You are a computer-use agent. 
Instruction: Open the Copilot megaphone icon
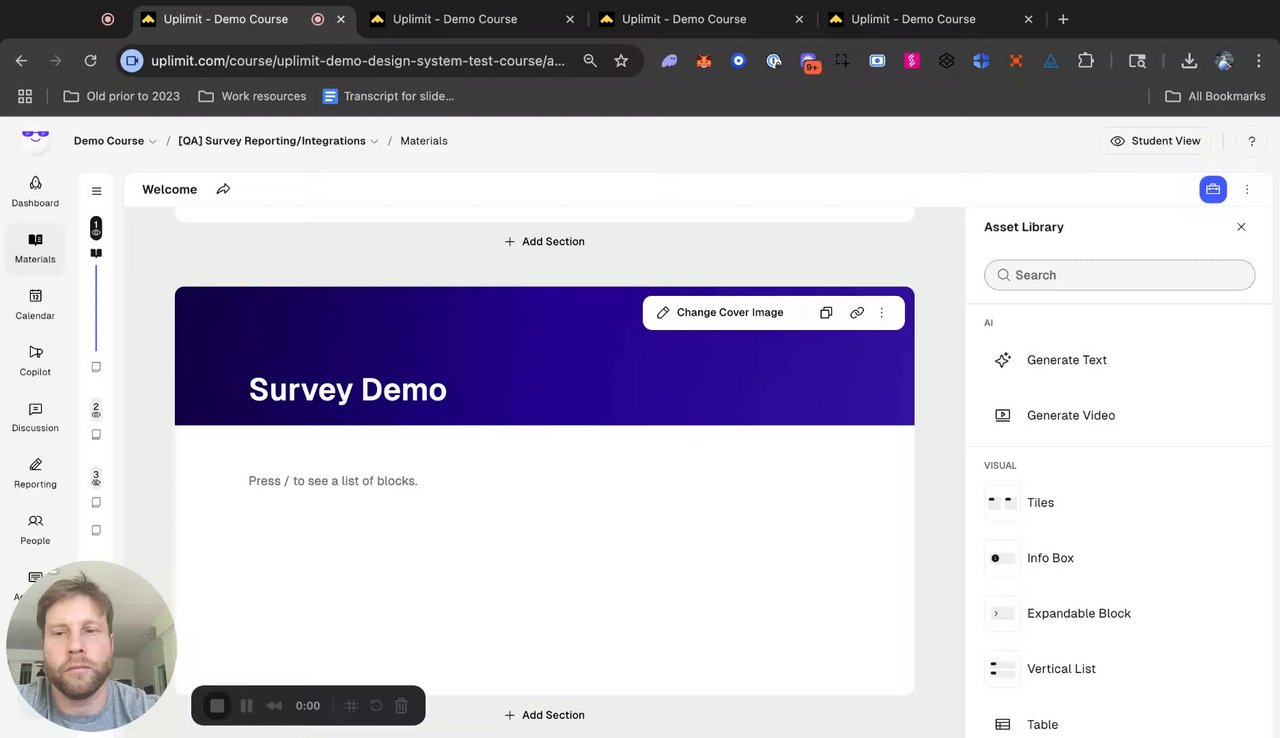tap(35, 352)
